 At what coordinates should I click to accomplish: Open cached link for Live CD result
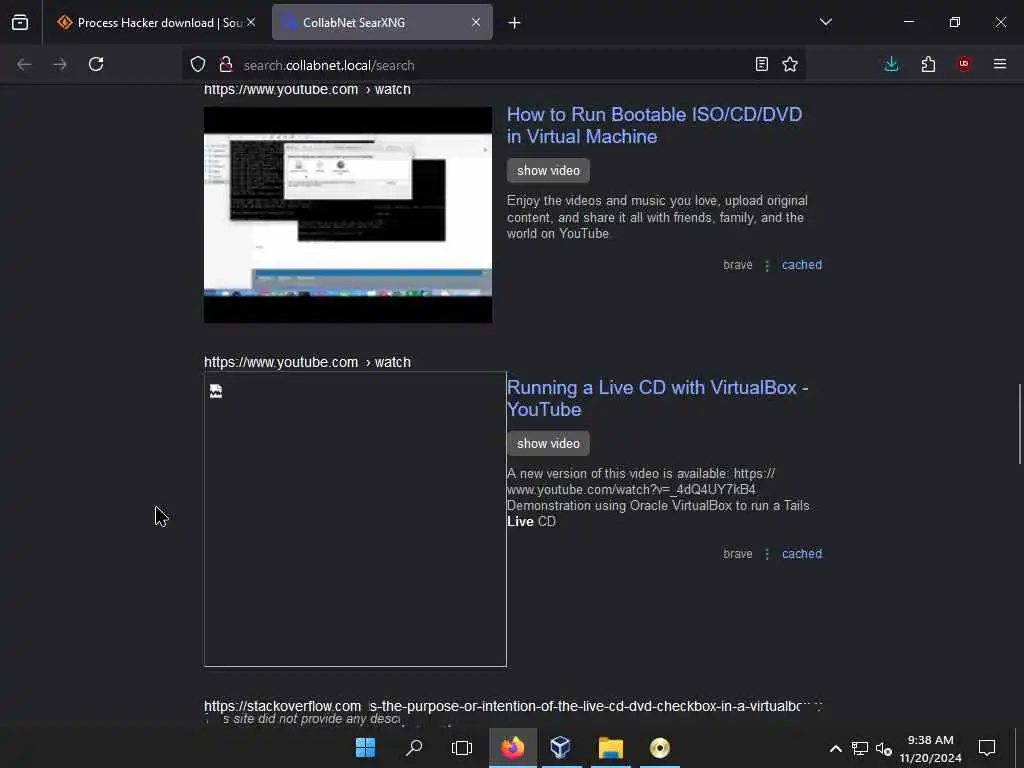tap(802, 553)
